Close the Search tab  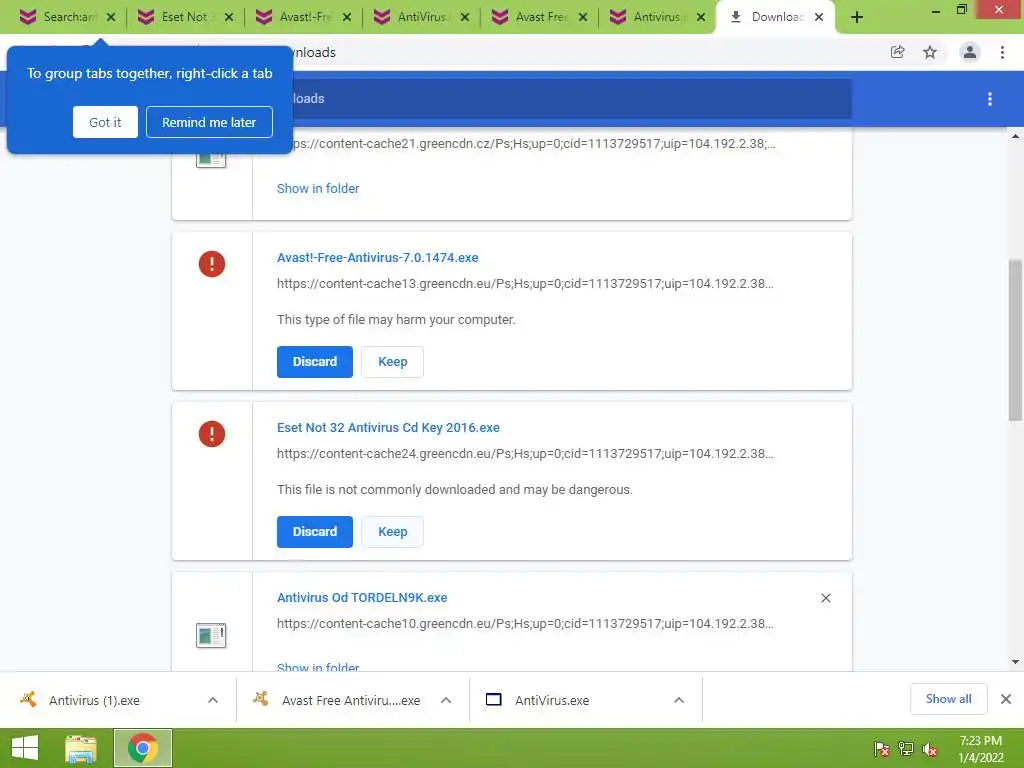point(111,17)
